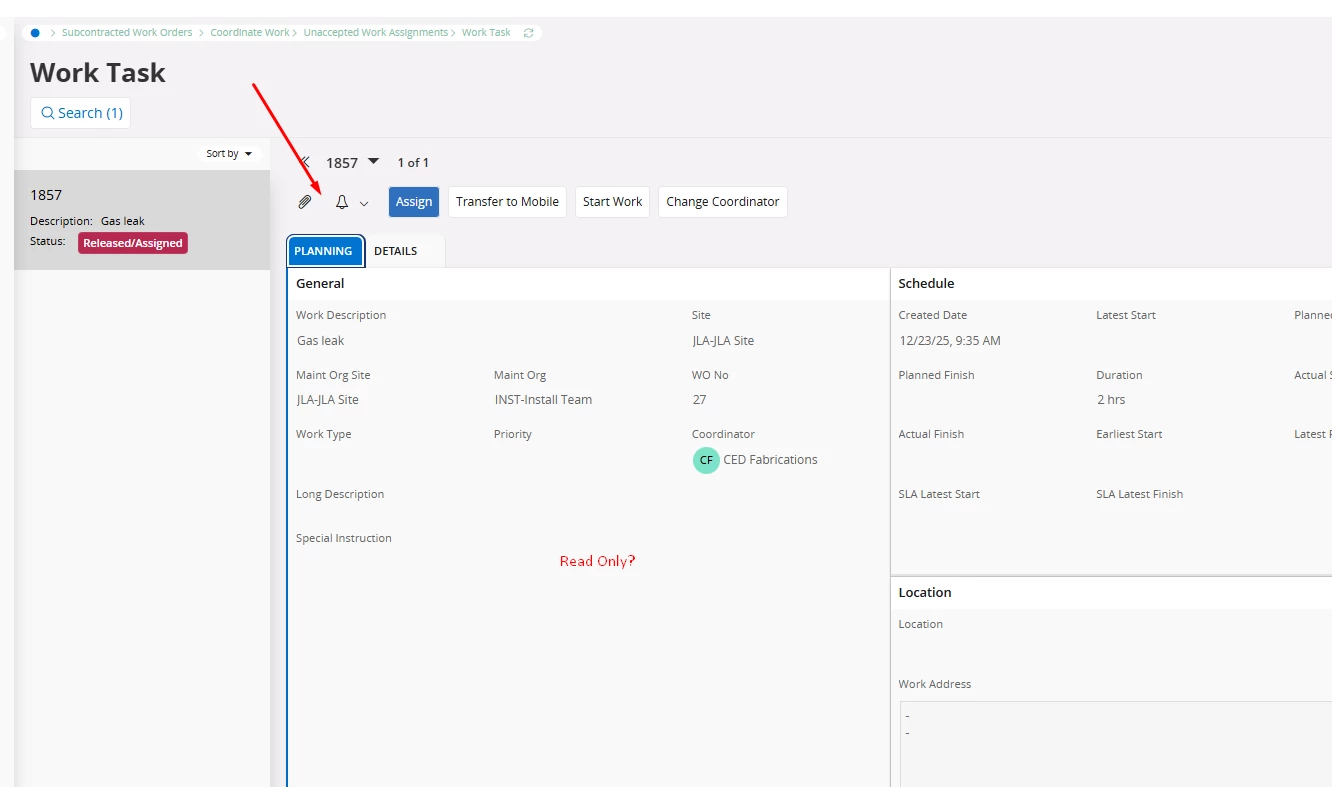Click the Location section heading
1332x787 pixels.
pyautogui.click(x=925, y=593)
